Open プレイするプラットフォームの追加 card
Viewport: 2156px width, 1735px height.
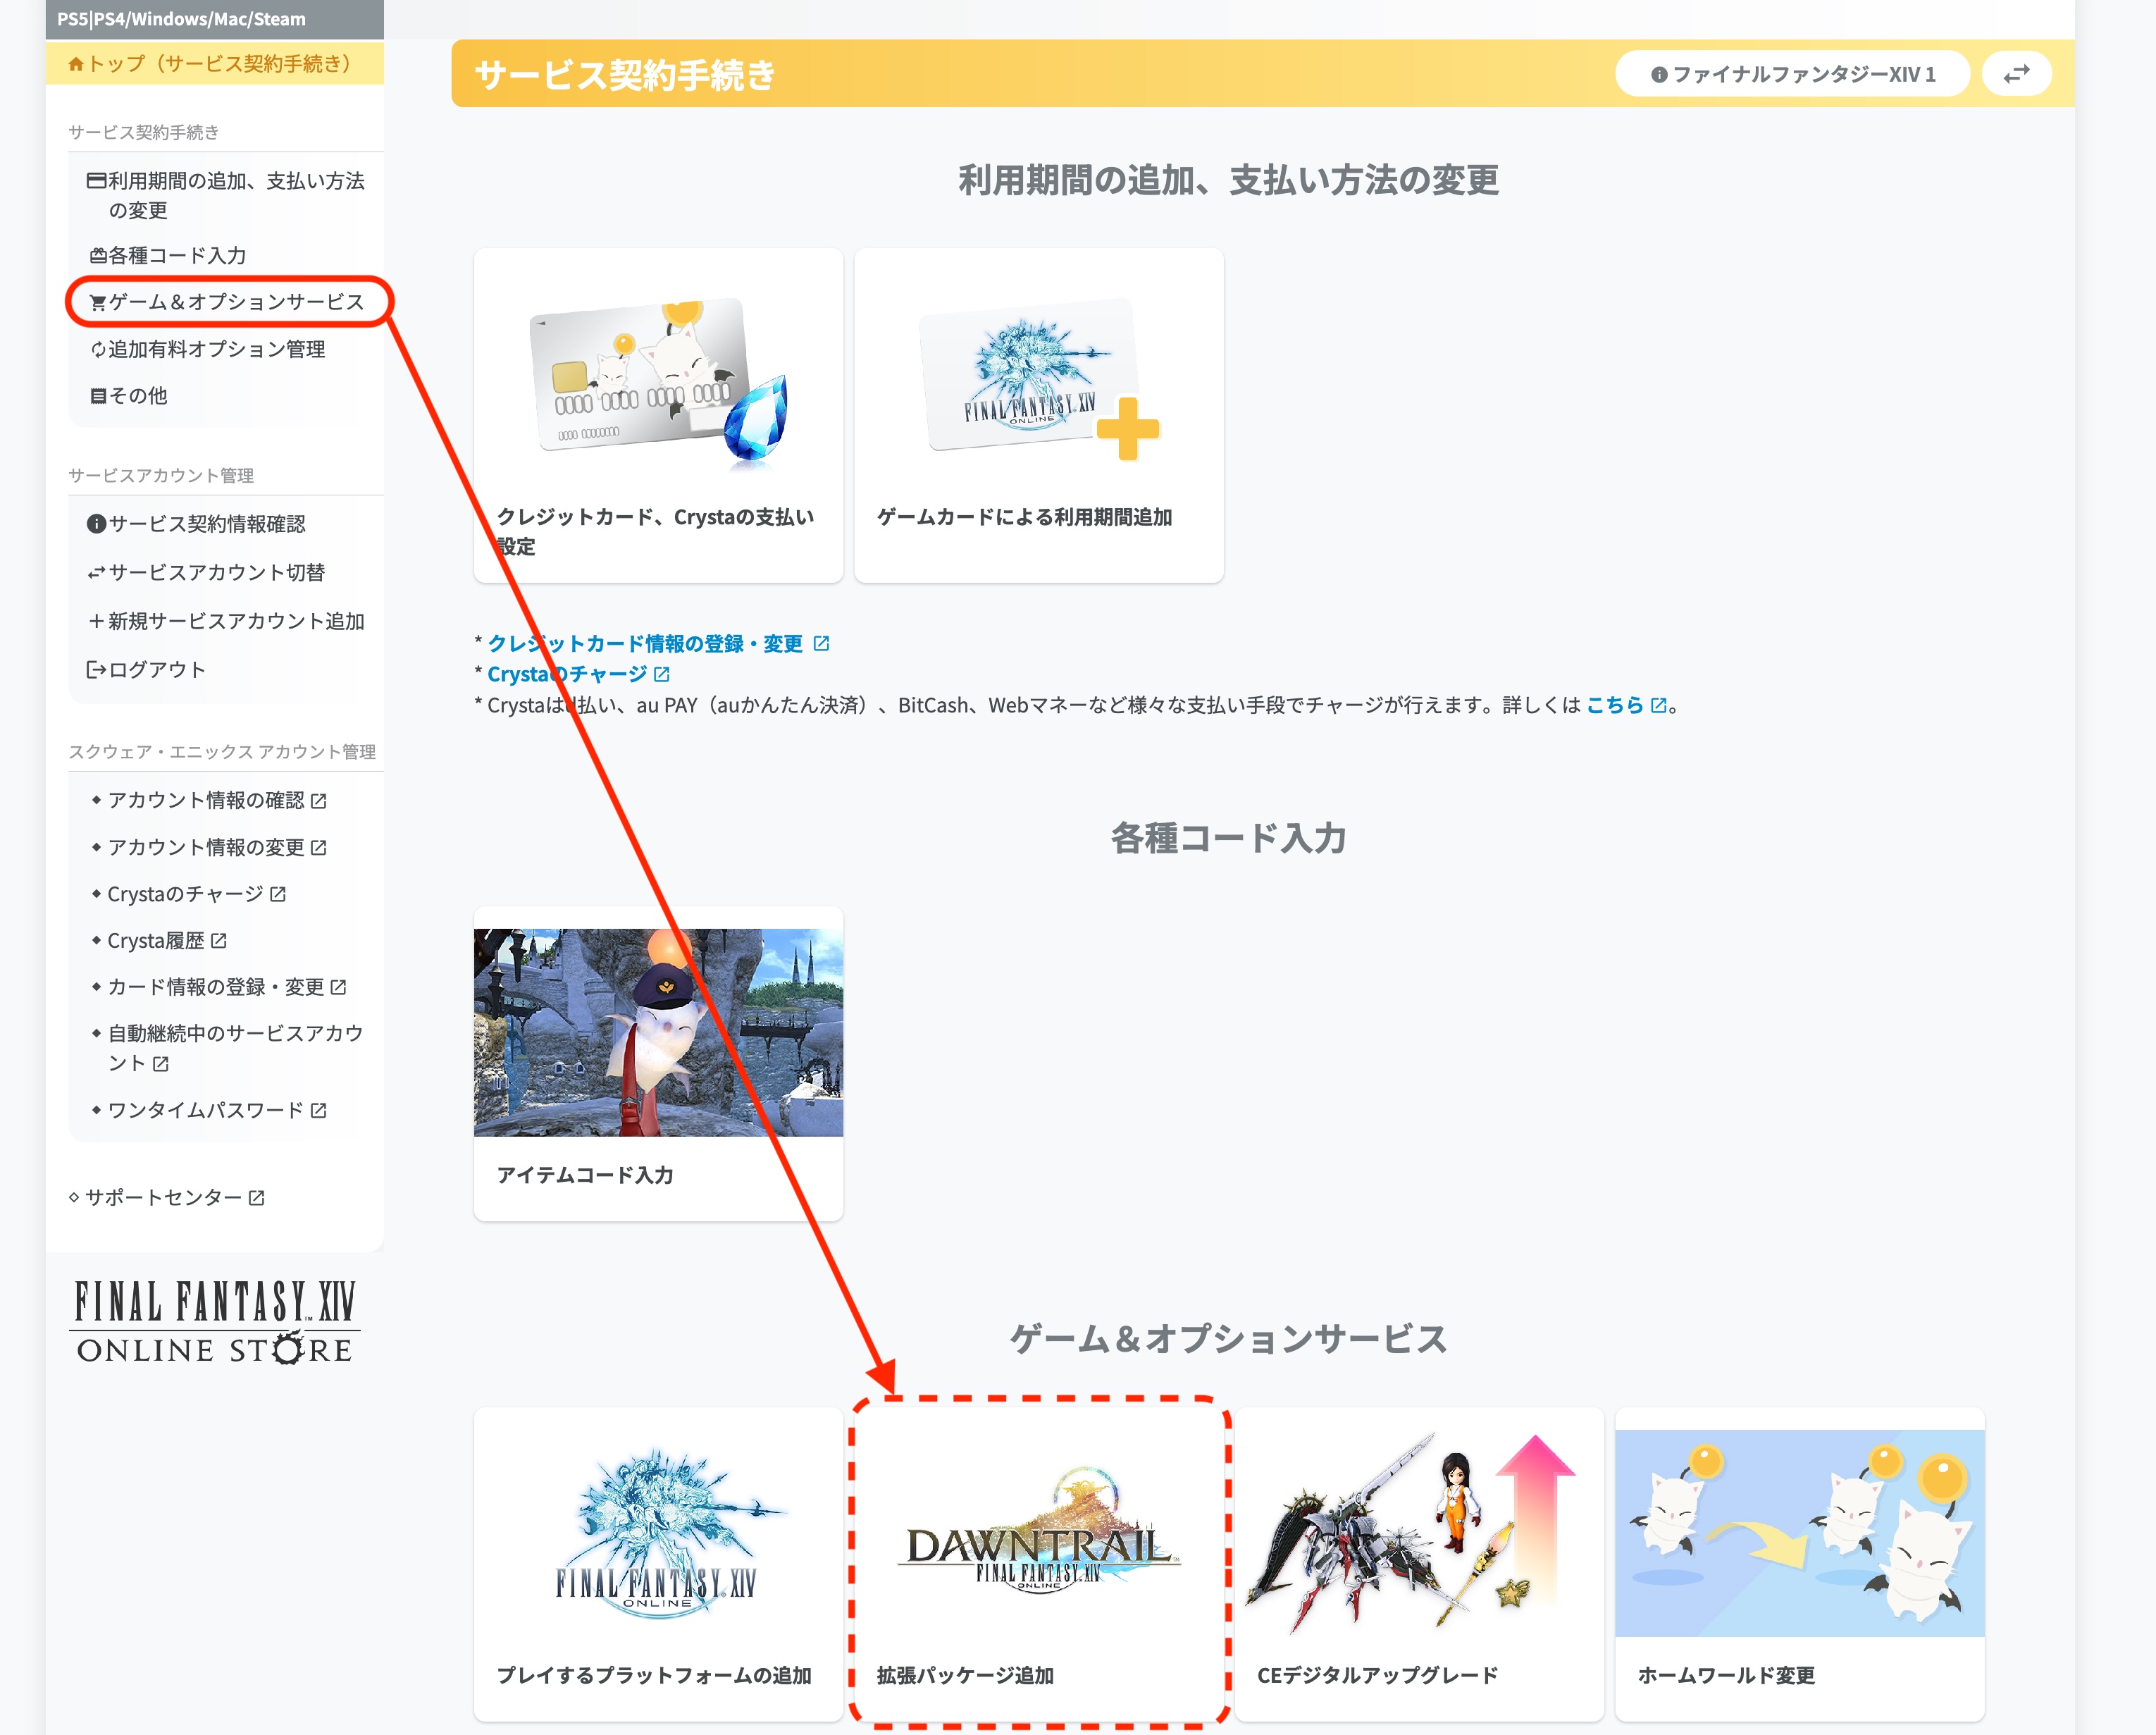658,1562
